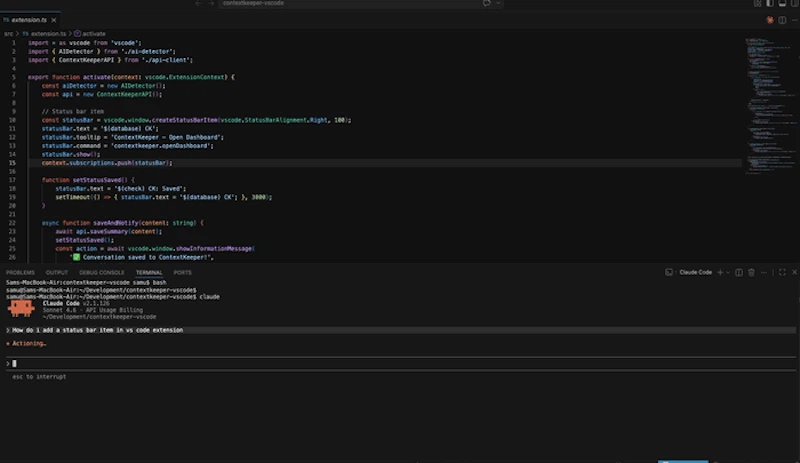Click terminal shell icon beside Claude Code
The width and height of the screenshot is (800, 463).
[x=669, y=273]
